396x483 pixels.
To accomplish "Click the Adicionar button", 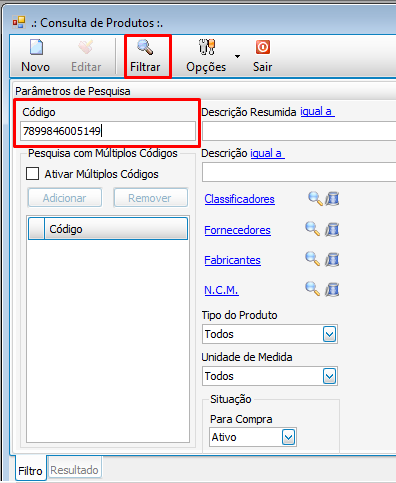I will click(x=65, y=198).
